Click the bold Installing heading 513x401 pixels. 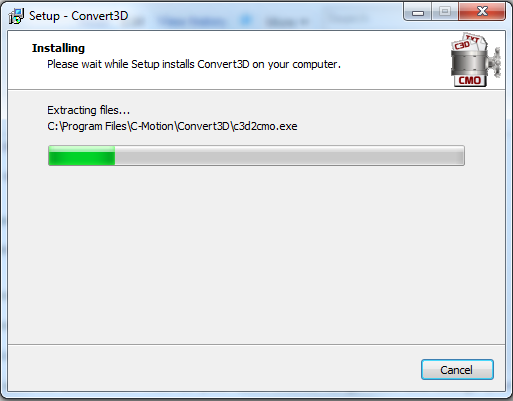click(58, 48)
